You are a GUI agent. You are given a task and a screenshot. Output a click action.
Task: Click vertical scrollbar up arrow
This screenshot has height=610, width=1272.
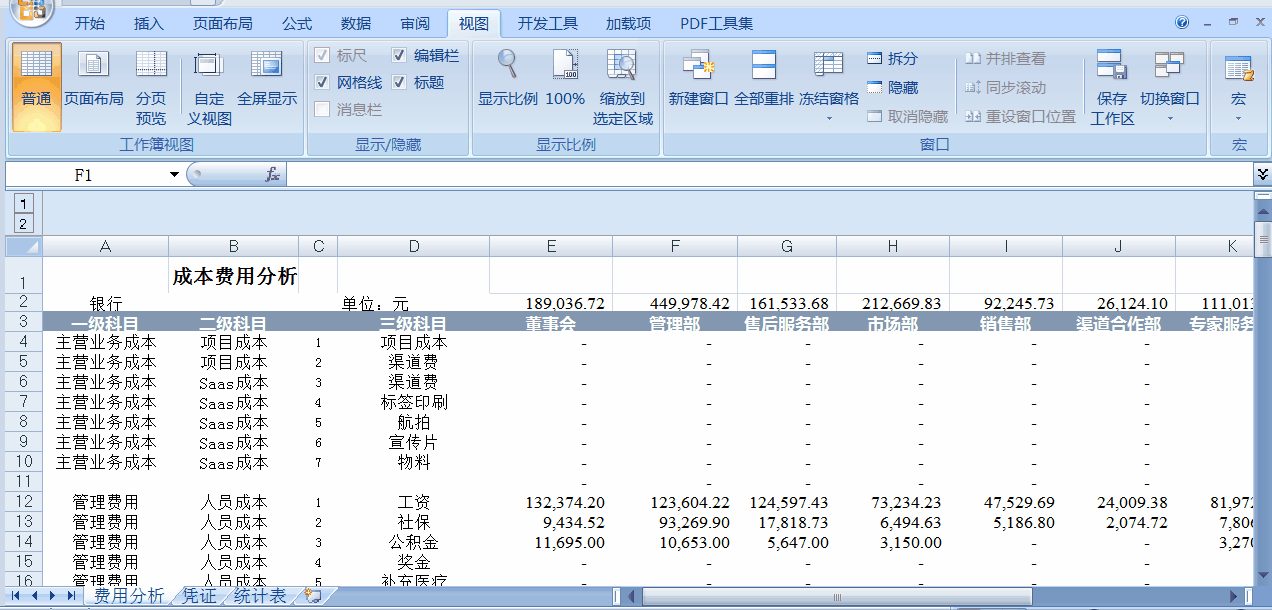[1263, 213]
